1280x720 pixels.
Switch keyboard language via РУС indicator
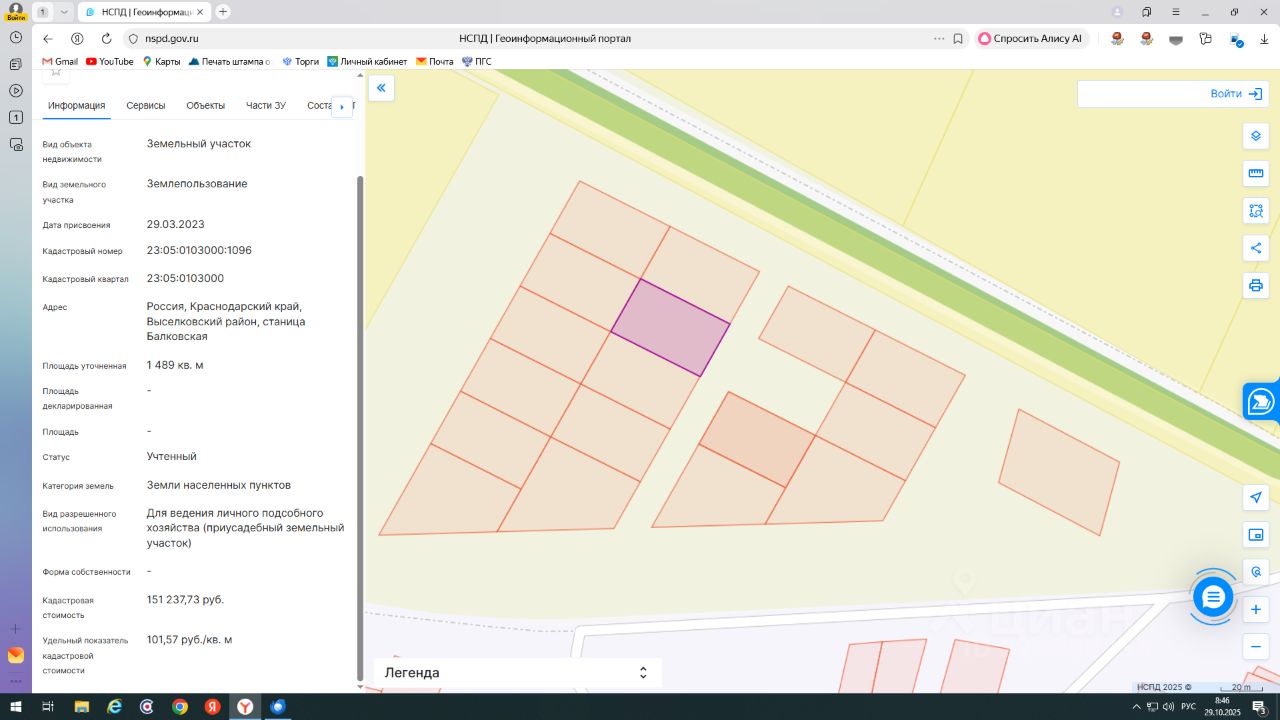(x=1189, y=707)
